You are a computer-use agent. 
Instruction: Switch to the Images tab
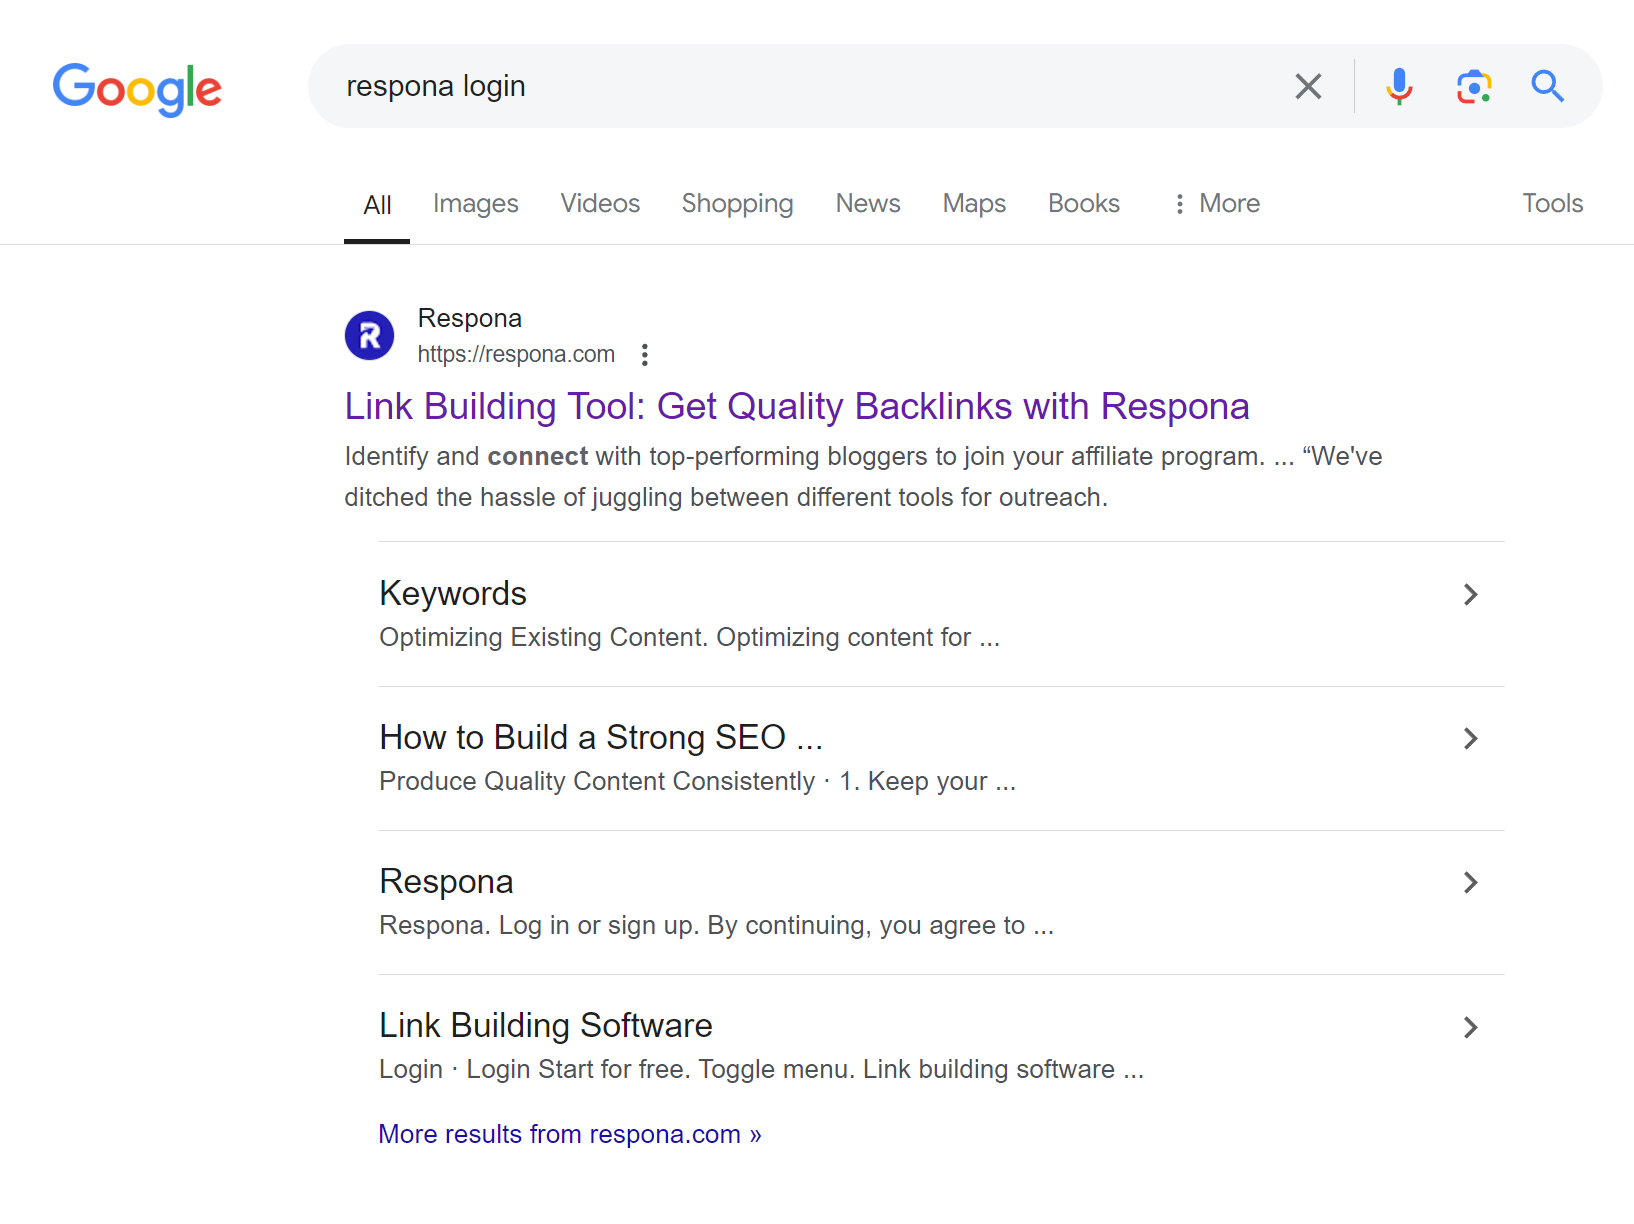[476, 203]
